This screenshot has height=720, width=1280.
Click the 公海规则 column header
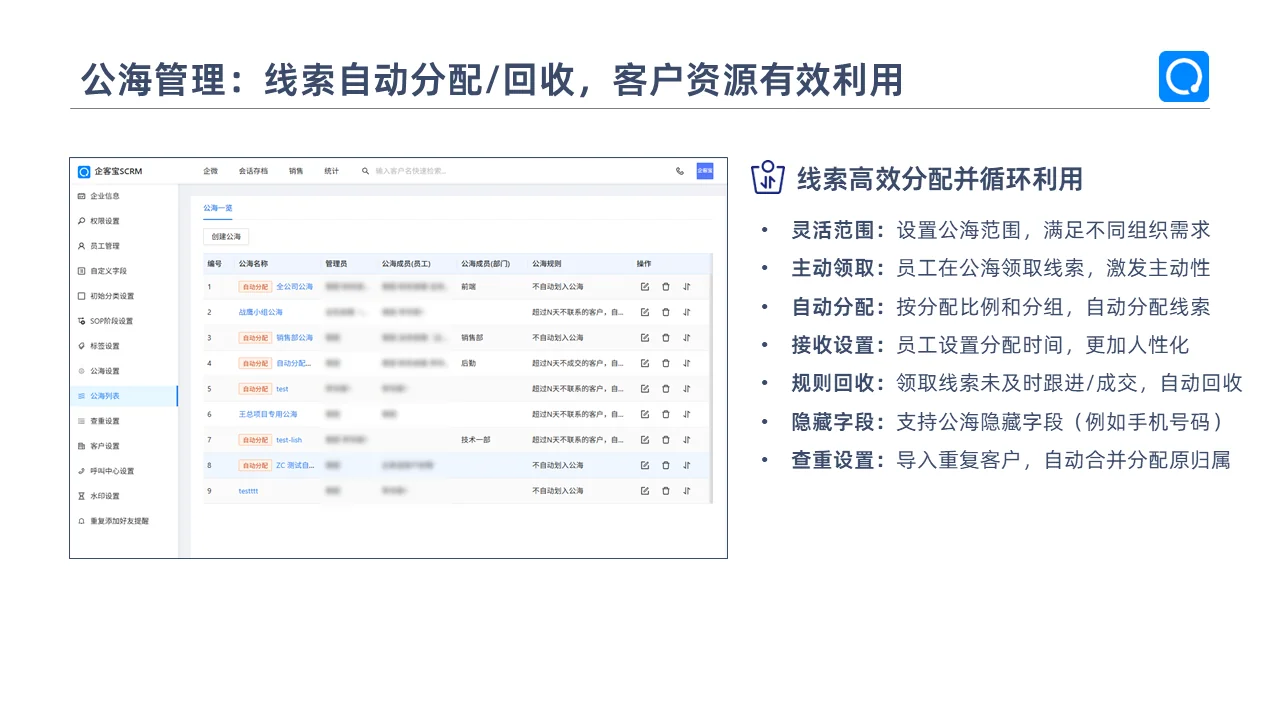pos(547,264)
